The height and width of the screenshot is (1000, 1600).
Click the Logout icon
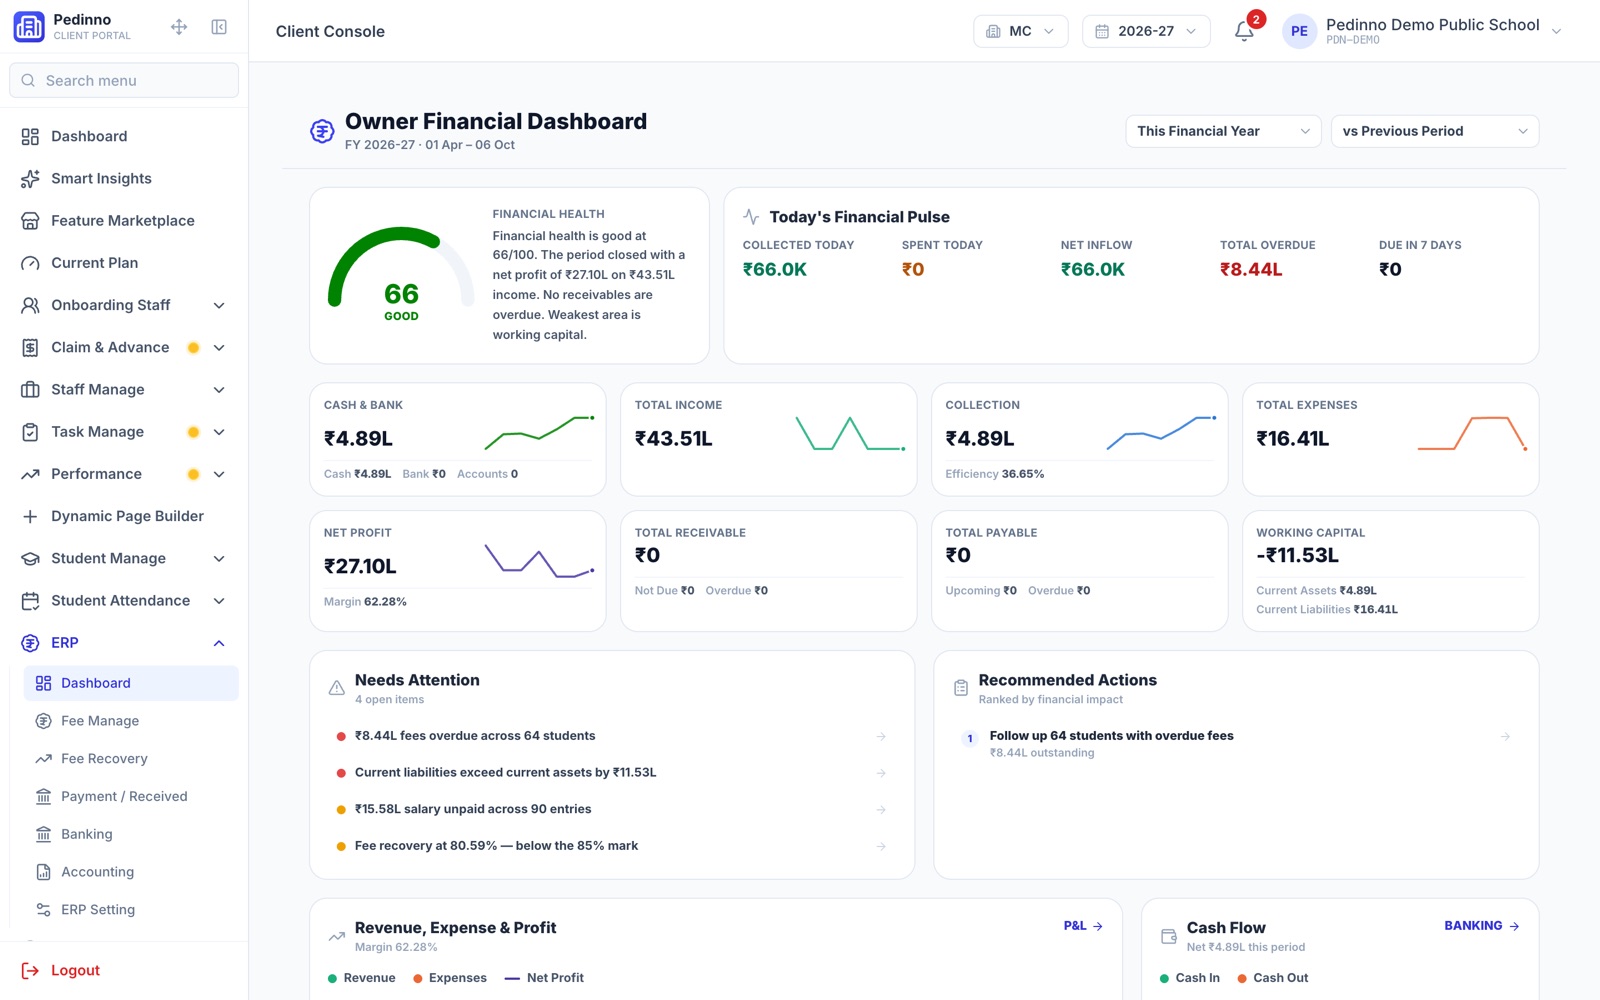[30, 971]
